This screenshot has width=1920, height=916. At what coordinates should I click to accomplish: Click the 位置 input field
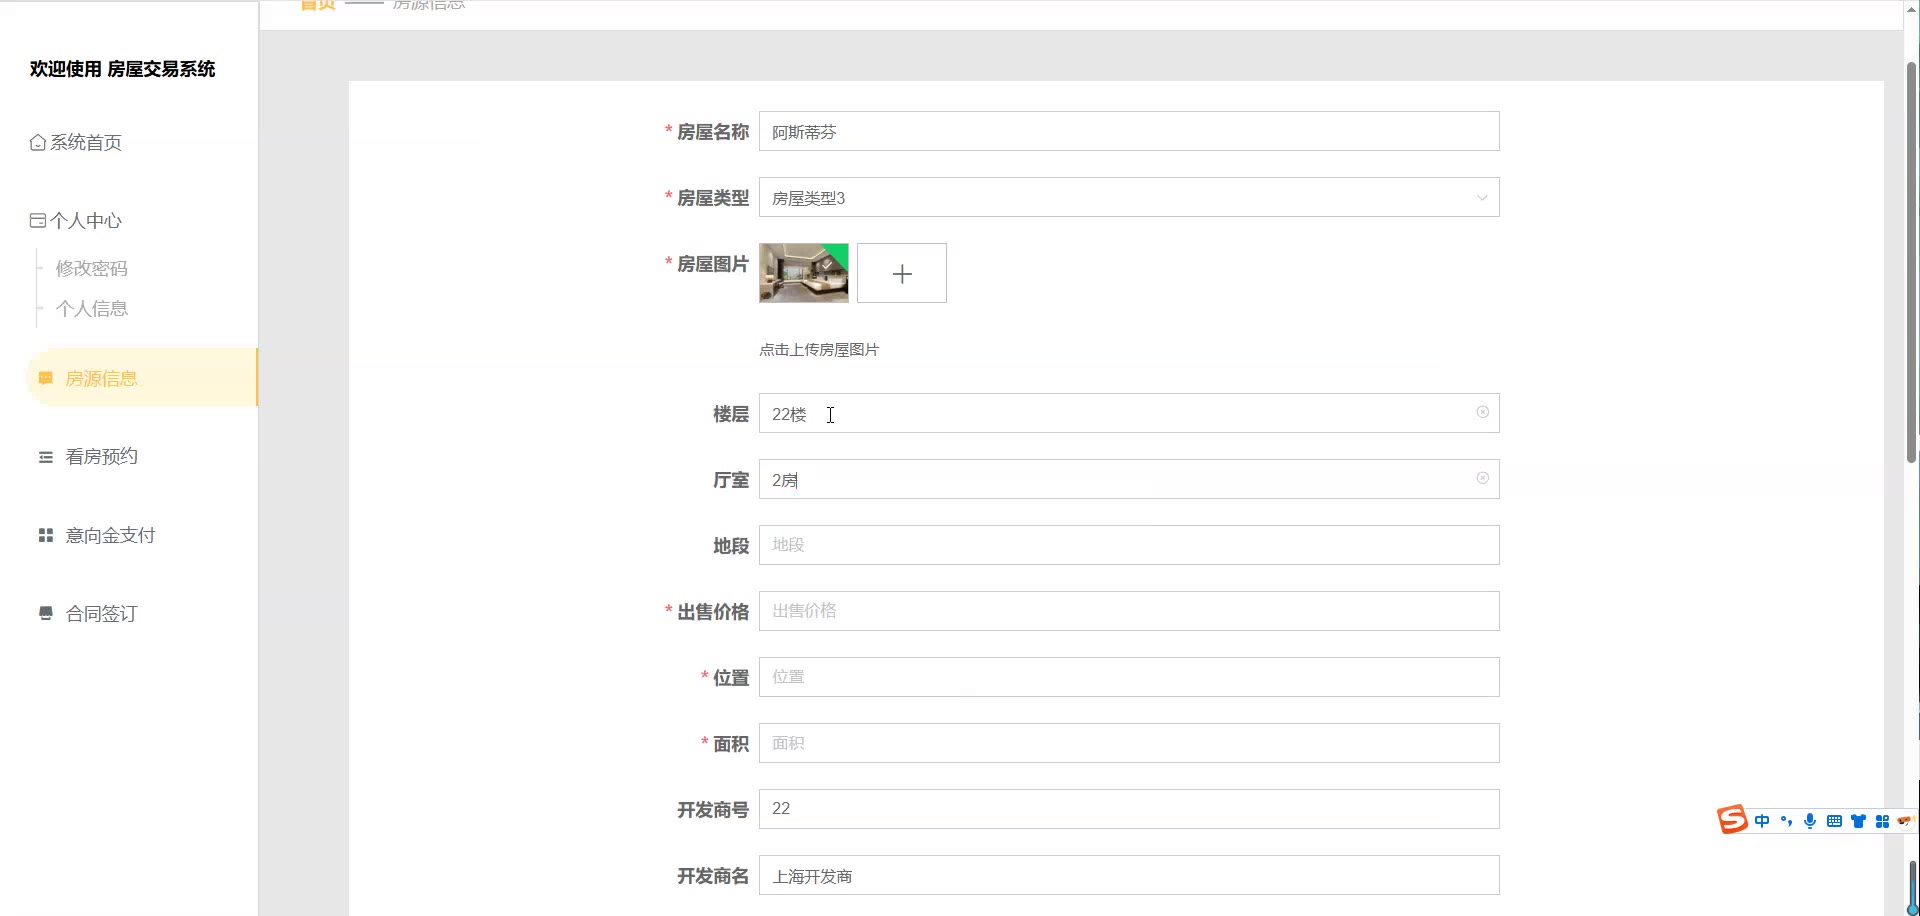click(x=1129, y=677)
